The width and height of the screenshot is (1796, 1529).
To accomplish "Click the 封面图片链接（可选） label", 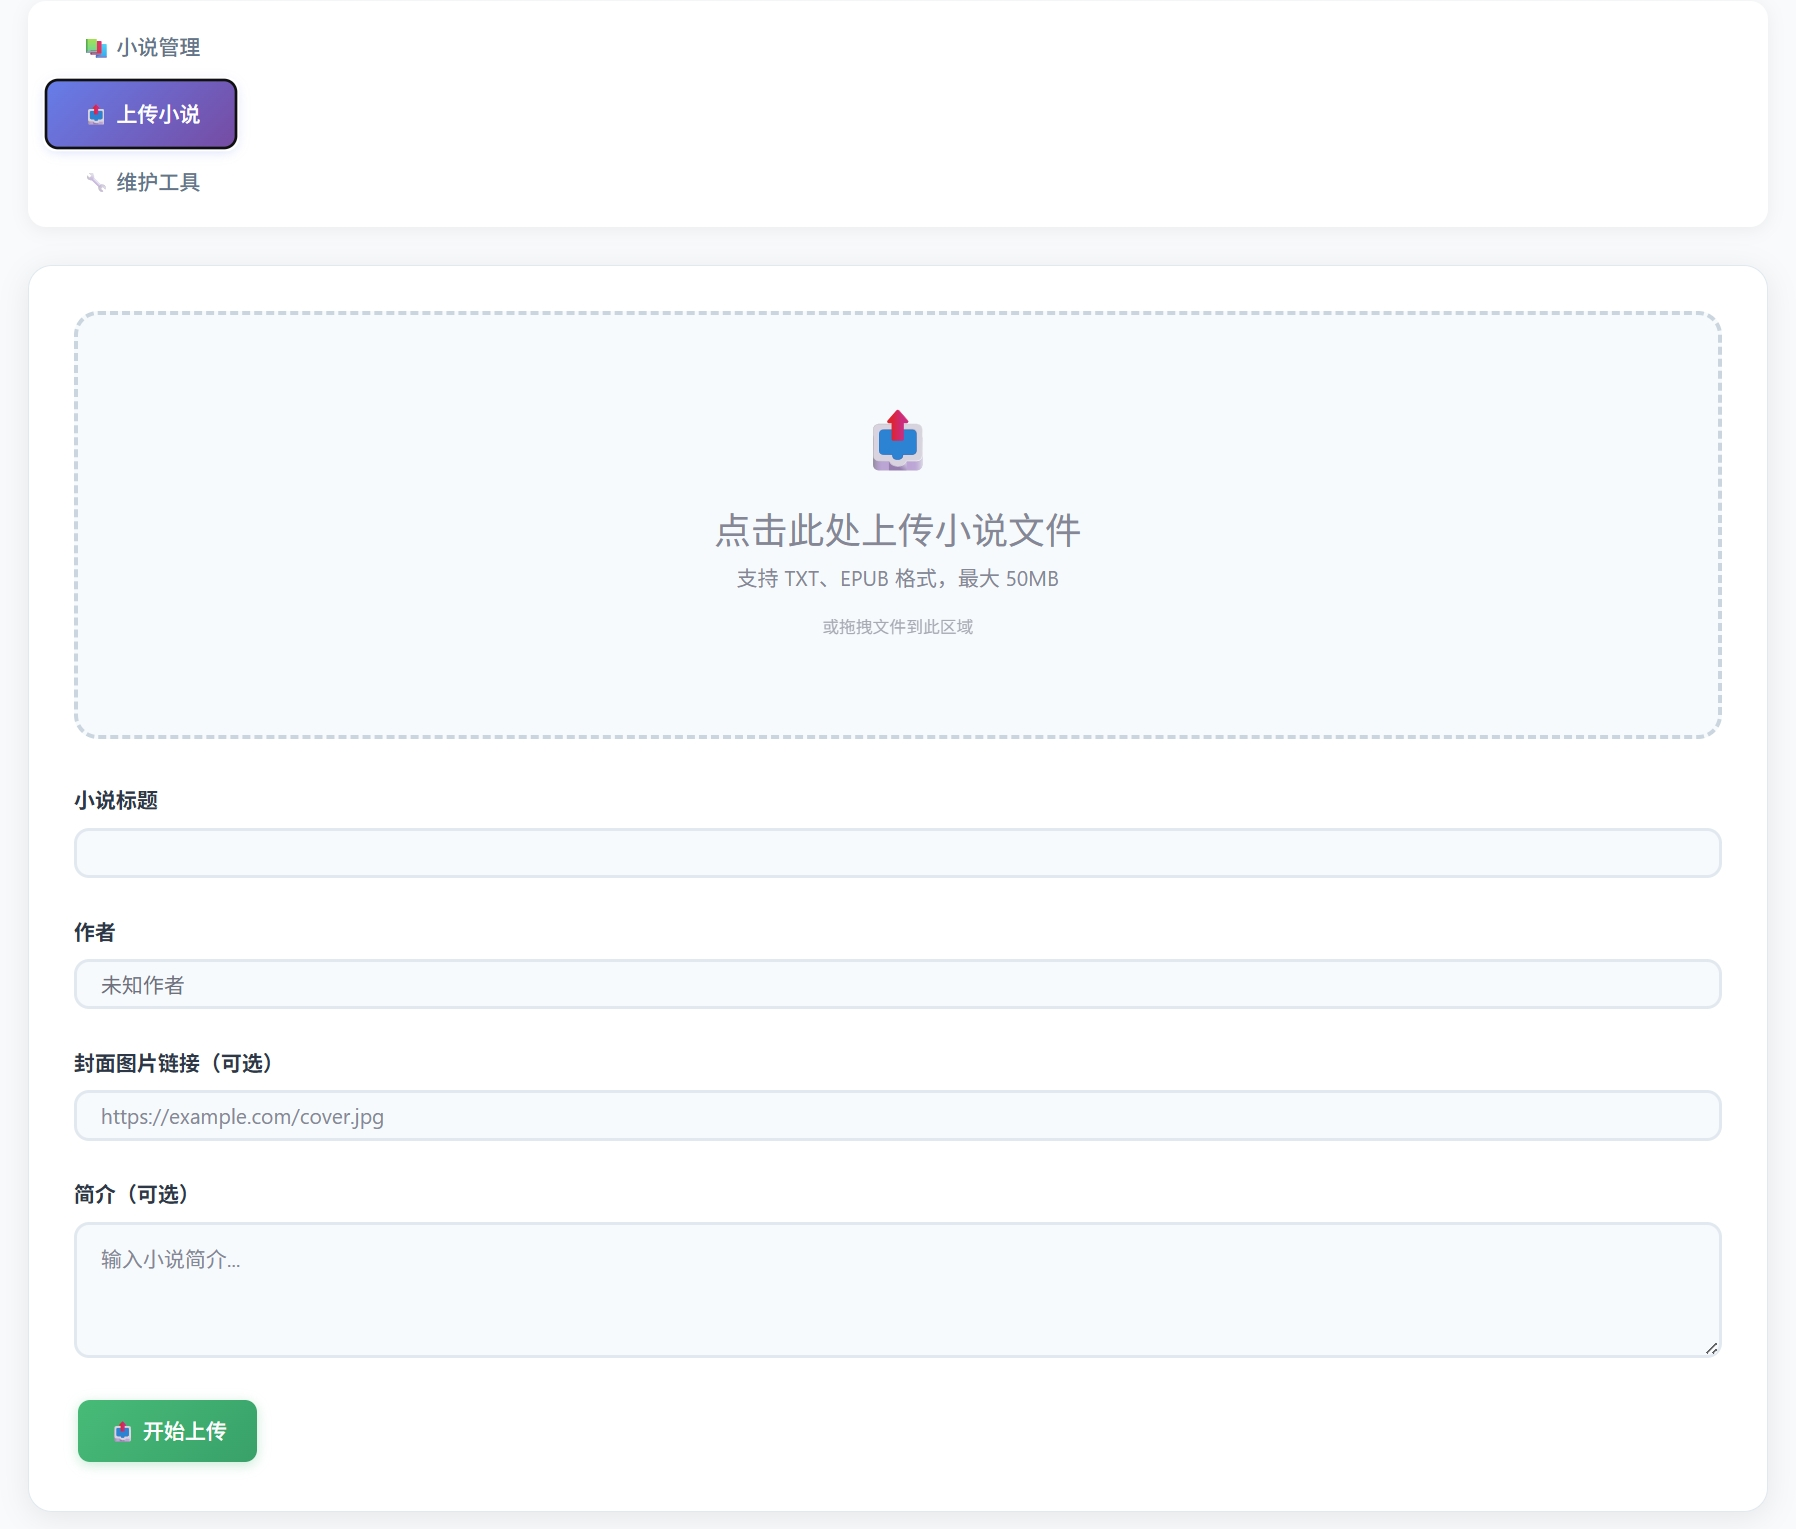I will [173, 1063].
